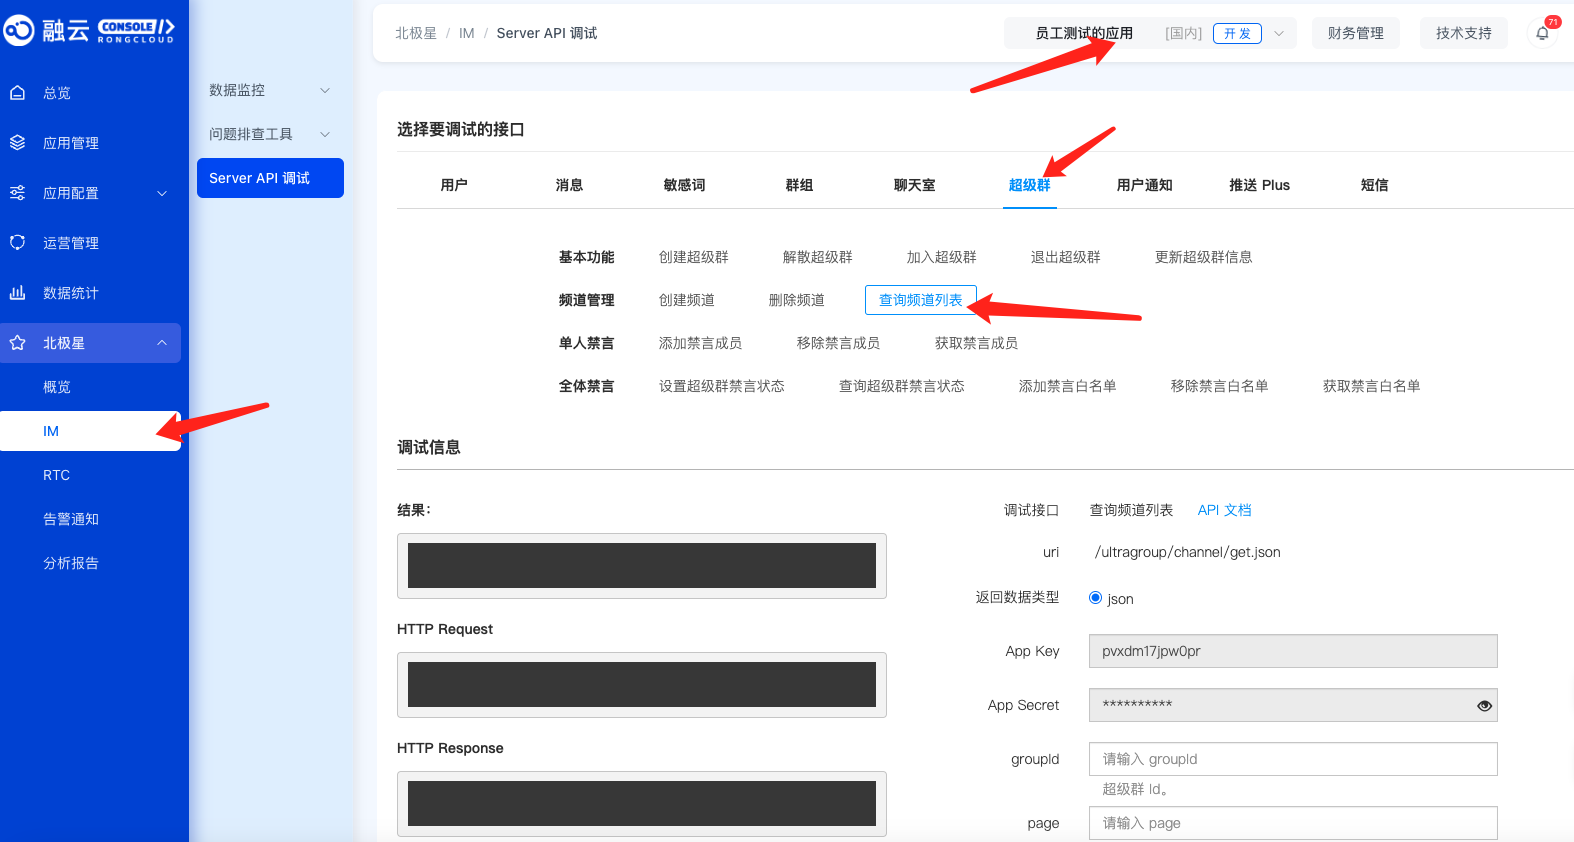The image size is (1574, 842).
Task: Click the 开发 environment tag
Action: point(1237,33)
